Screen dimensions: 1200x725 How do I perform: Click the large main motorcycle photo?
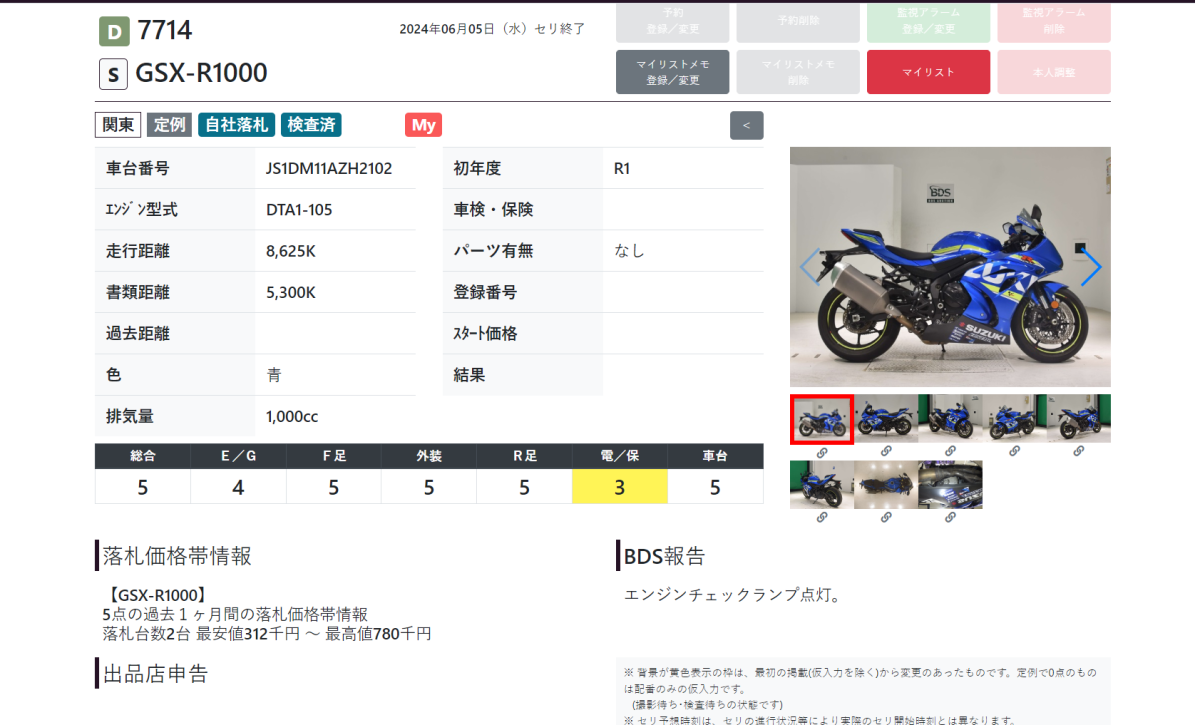point(950,267)
